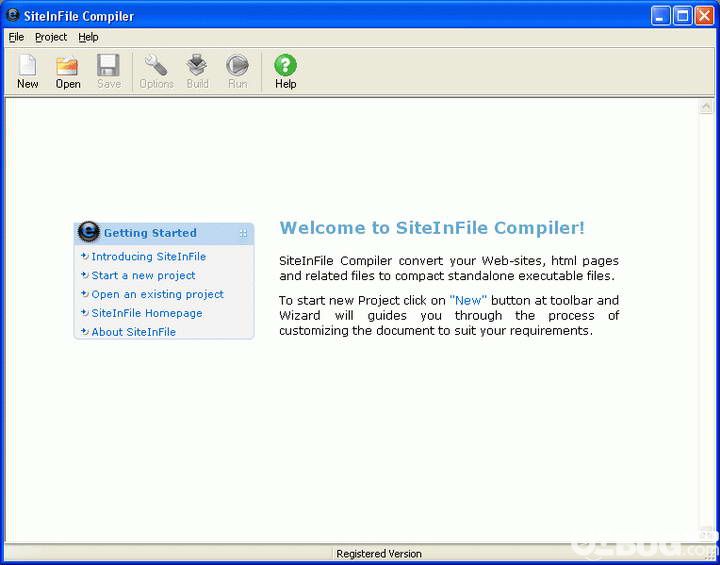Follow the Introducing SiteInFile link

148,256
